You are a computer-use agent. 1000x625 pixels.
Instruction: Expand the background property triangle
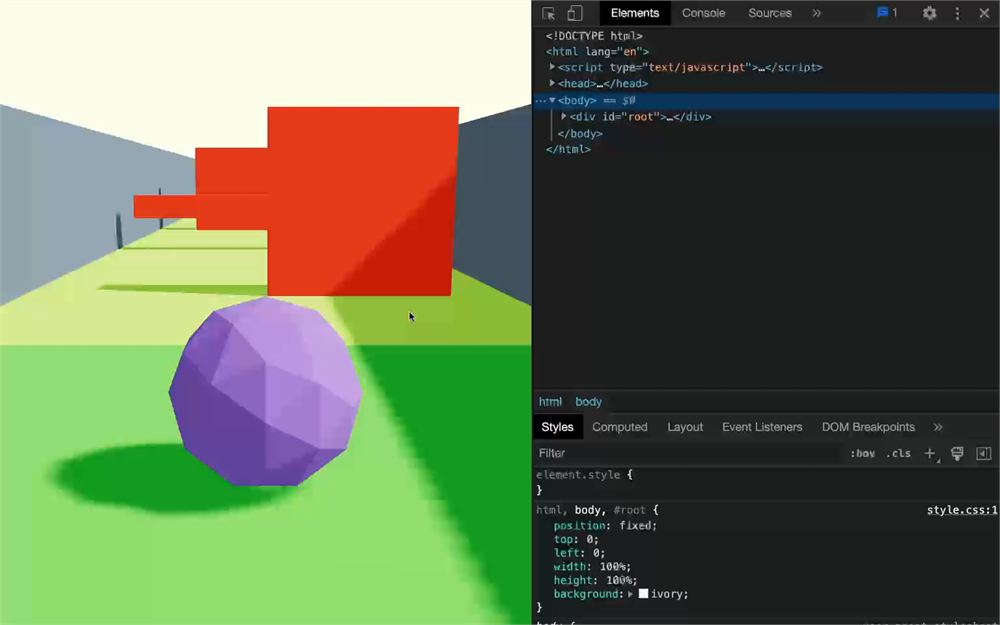630,594
